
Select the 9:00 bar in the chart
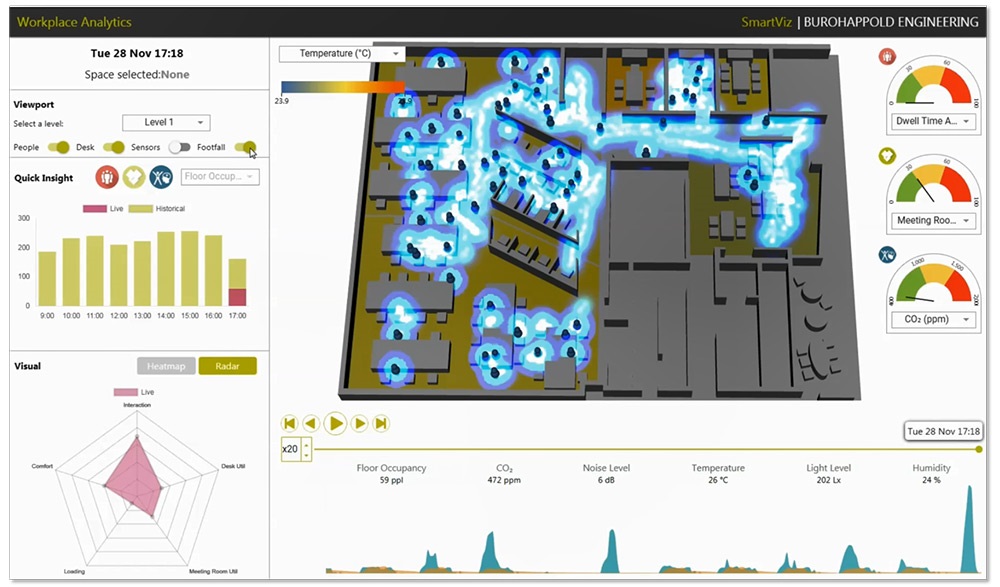coord(47,279)
